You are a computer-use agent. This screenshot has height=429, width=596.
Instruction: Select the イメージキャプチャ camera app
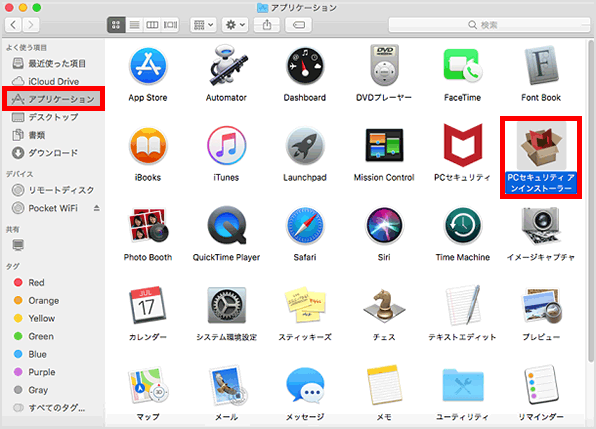pos(541,226)
